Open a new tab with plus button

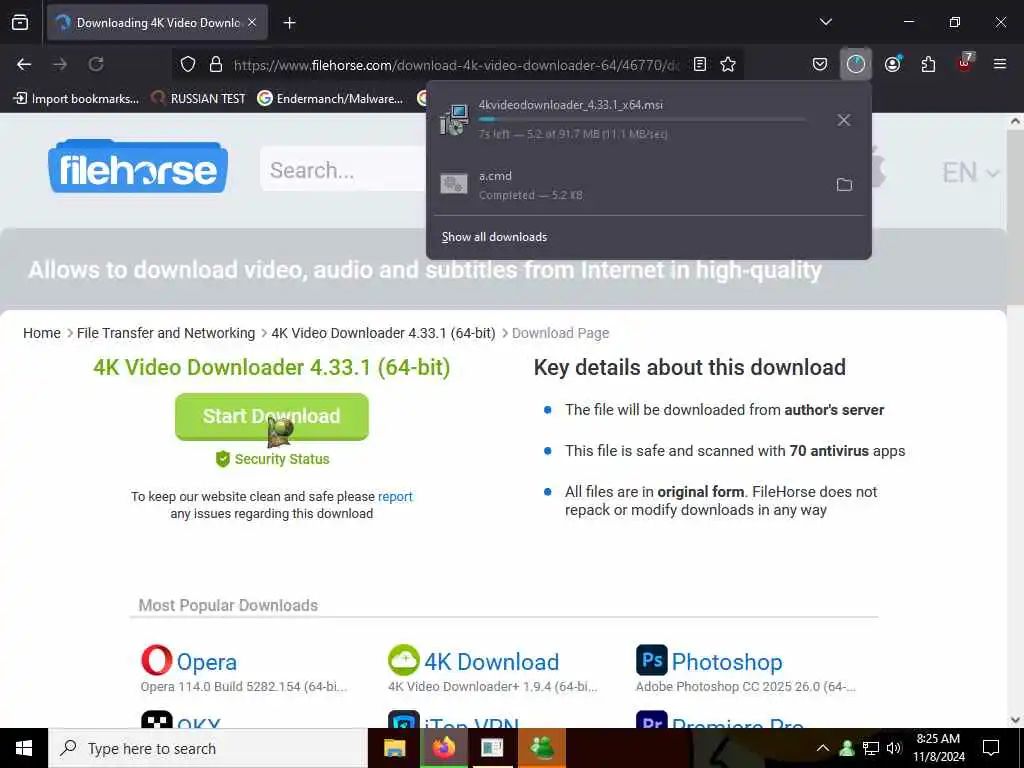(289, 23)
